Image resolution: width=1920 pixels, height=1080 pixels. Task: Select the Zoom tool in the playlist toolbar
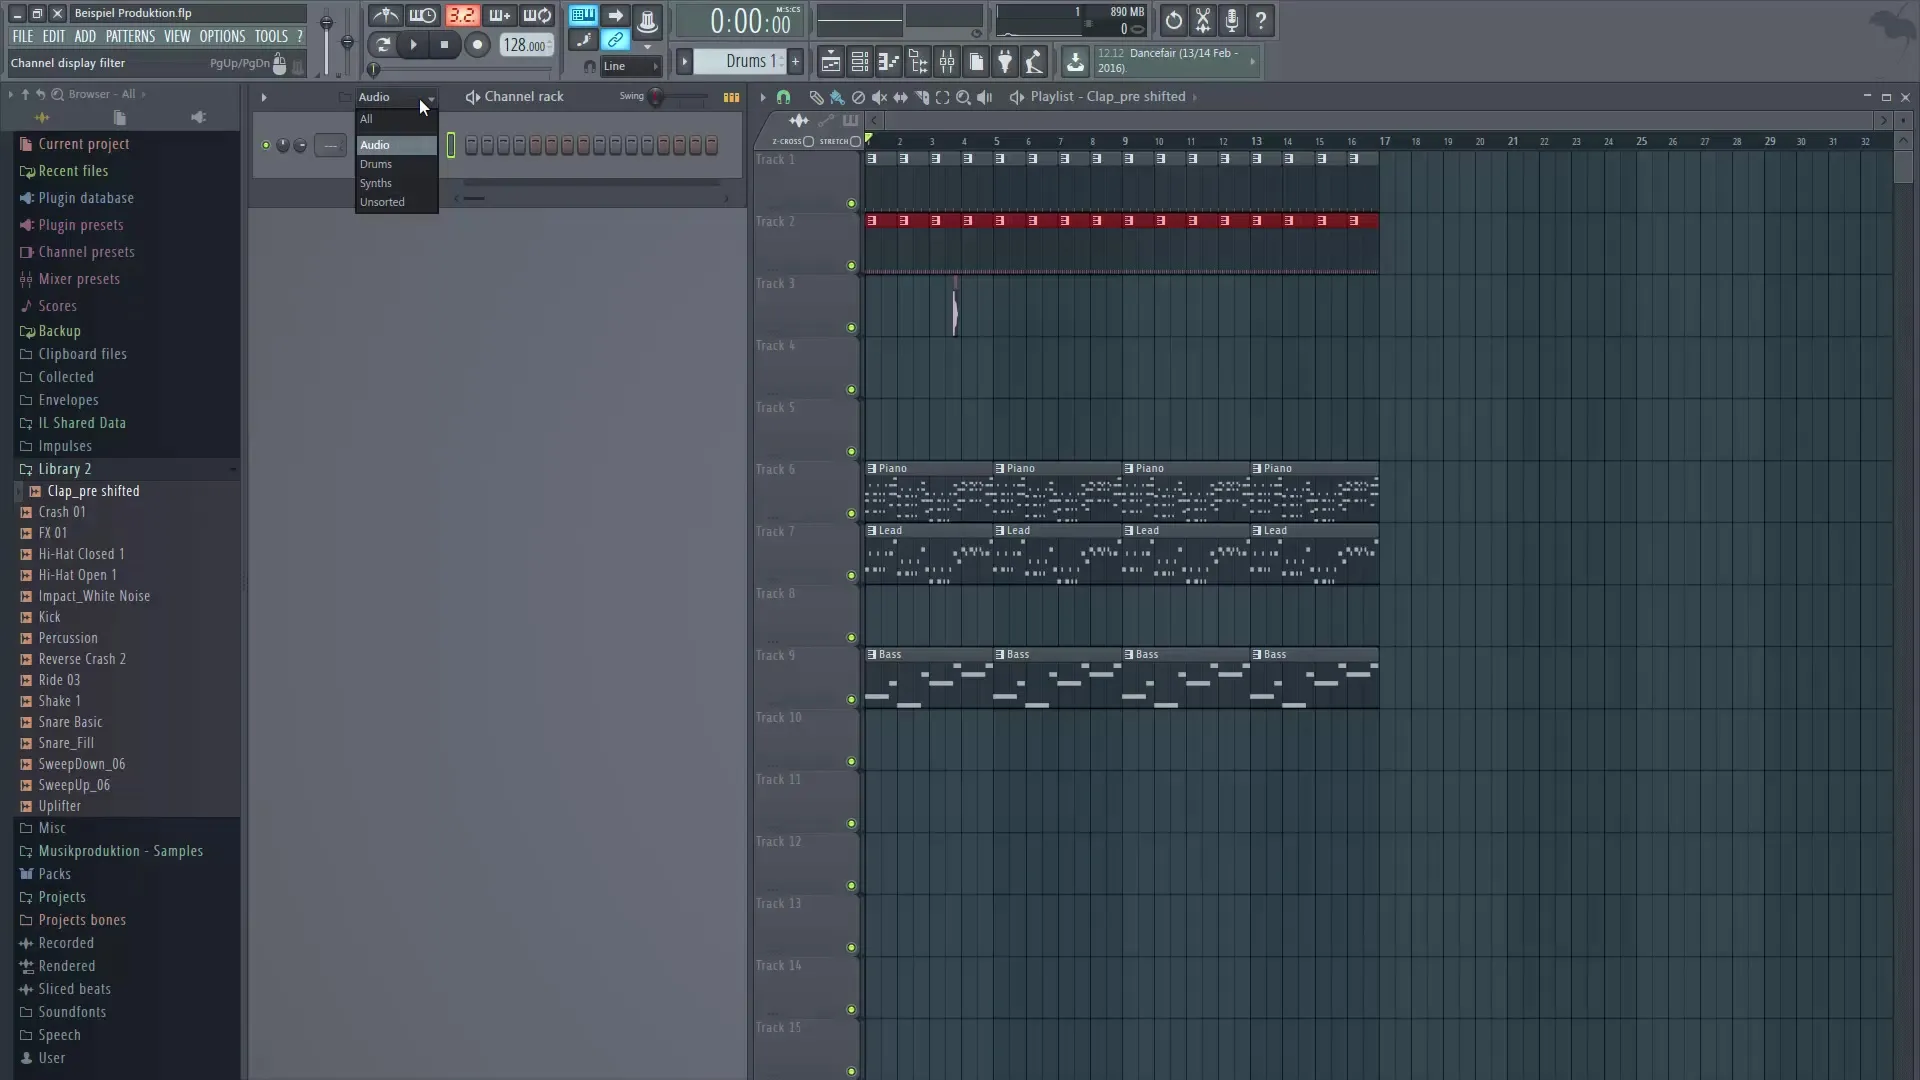[964, 97]
